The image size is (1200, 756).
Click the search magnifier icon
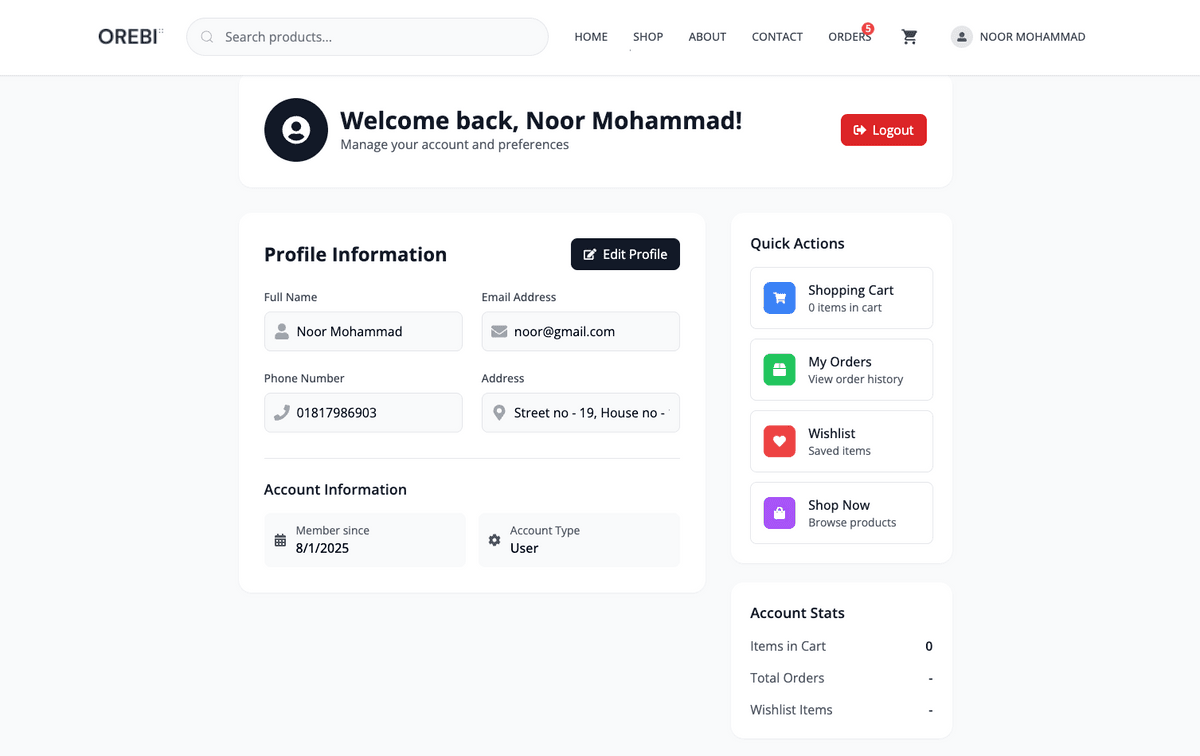[x=207, y=37]
